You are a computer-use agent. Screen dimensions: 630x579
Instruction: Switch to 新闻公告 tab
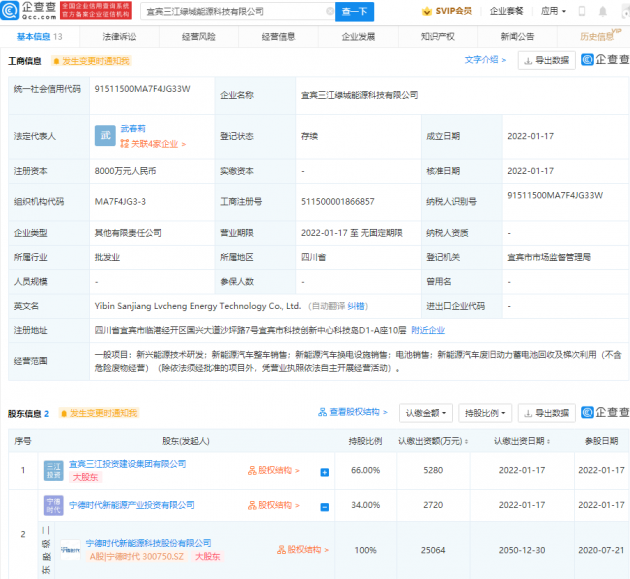(x=517, y=37)
